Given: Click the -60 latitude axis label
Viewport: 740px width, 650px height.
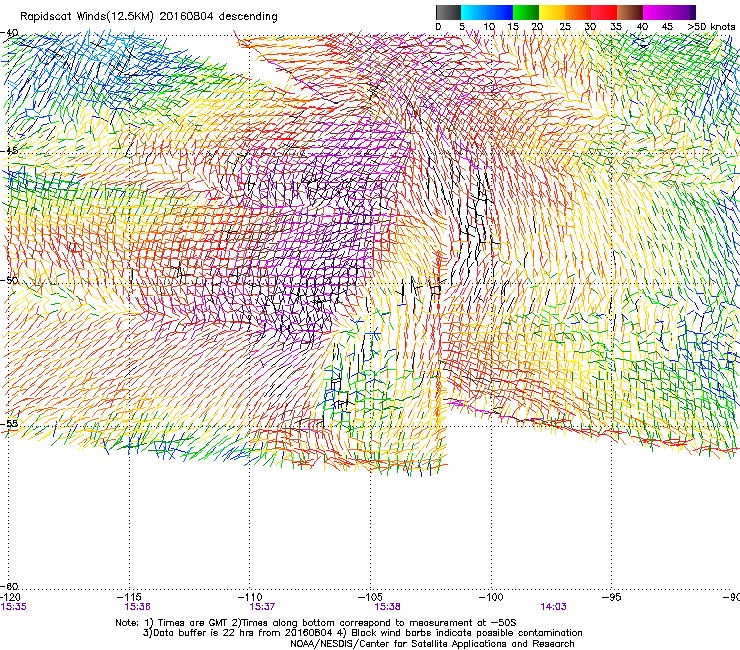Looking at the screenshot, I should click(9, 586).
